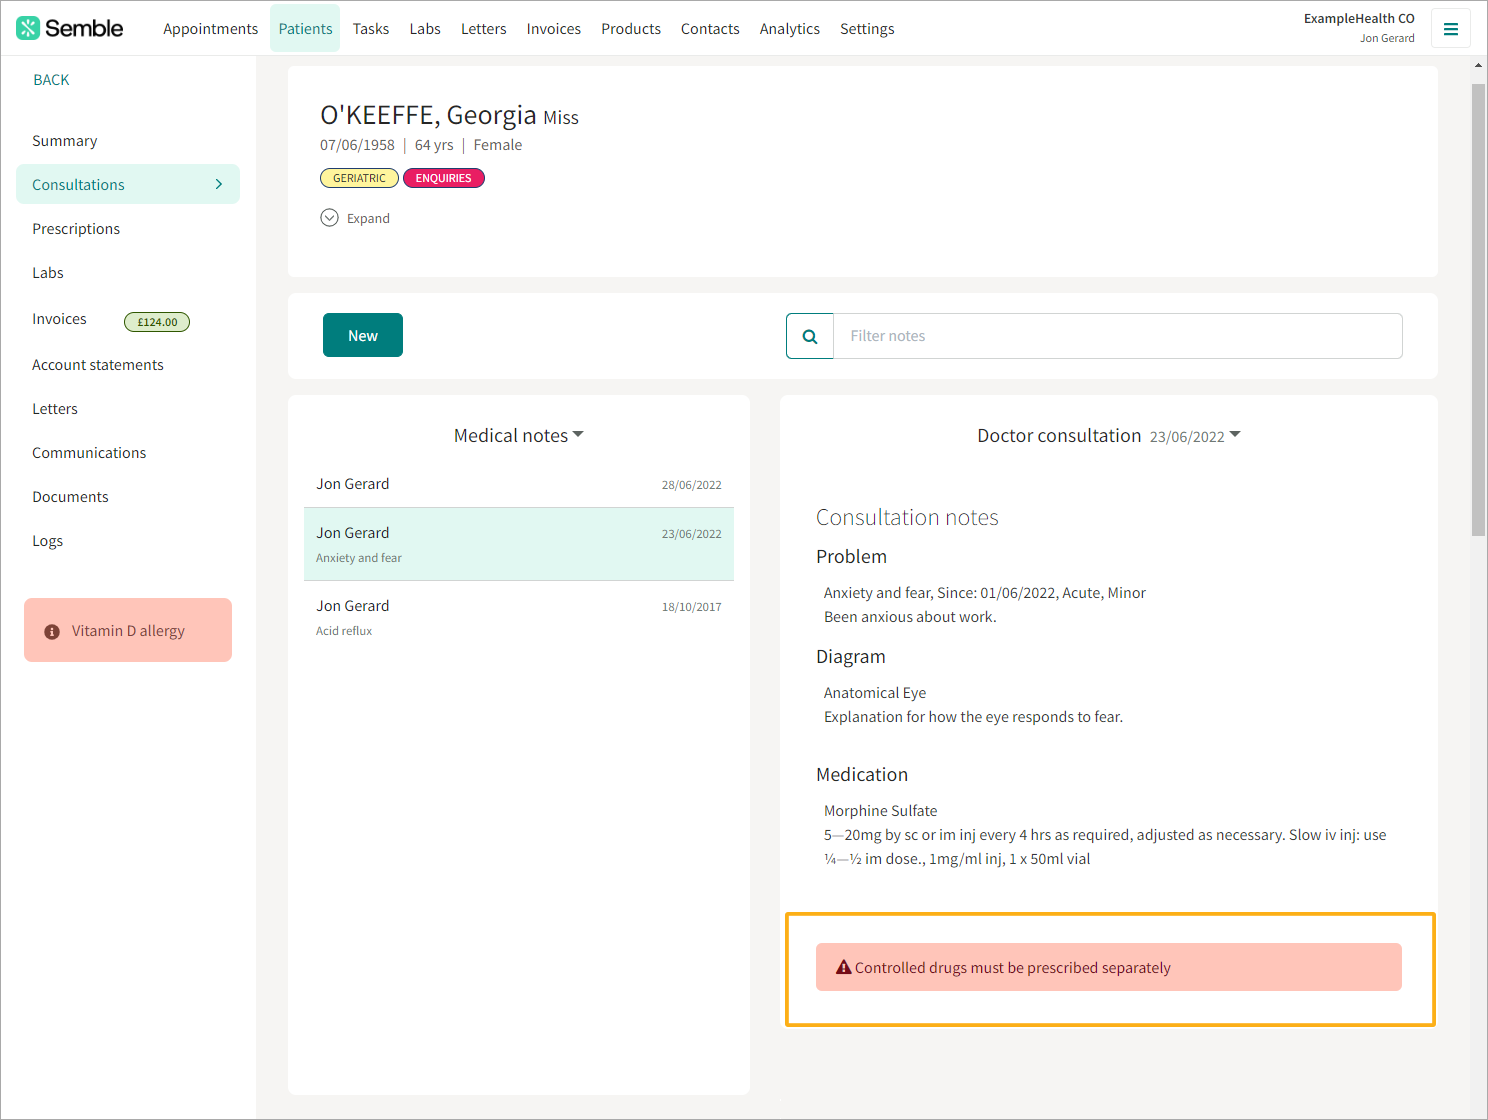Click the page vertical scrollbar

1478,310
